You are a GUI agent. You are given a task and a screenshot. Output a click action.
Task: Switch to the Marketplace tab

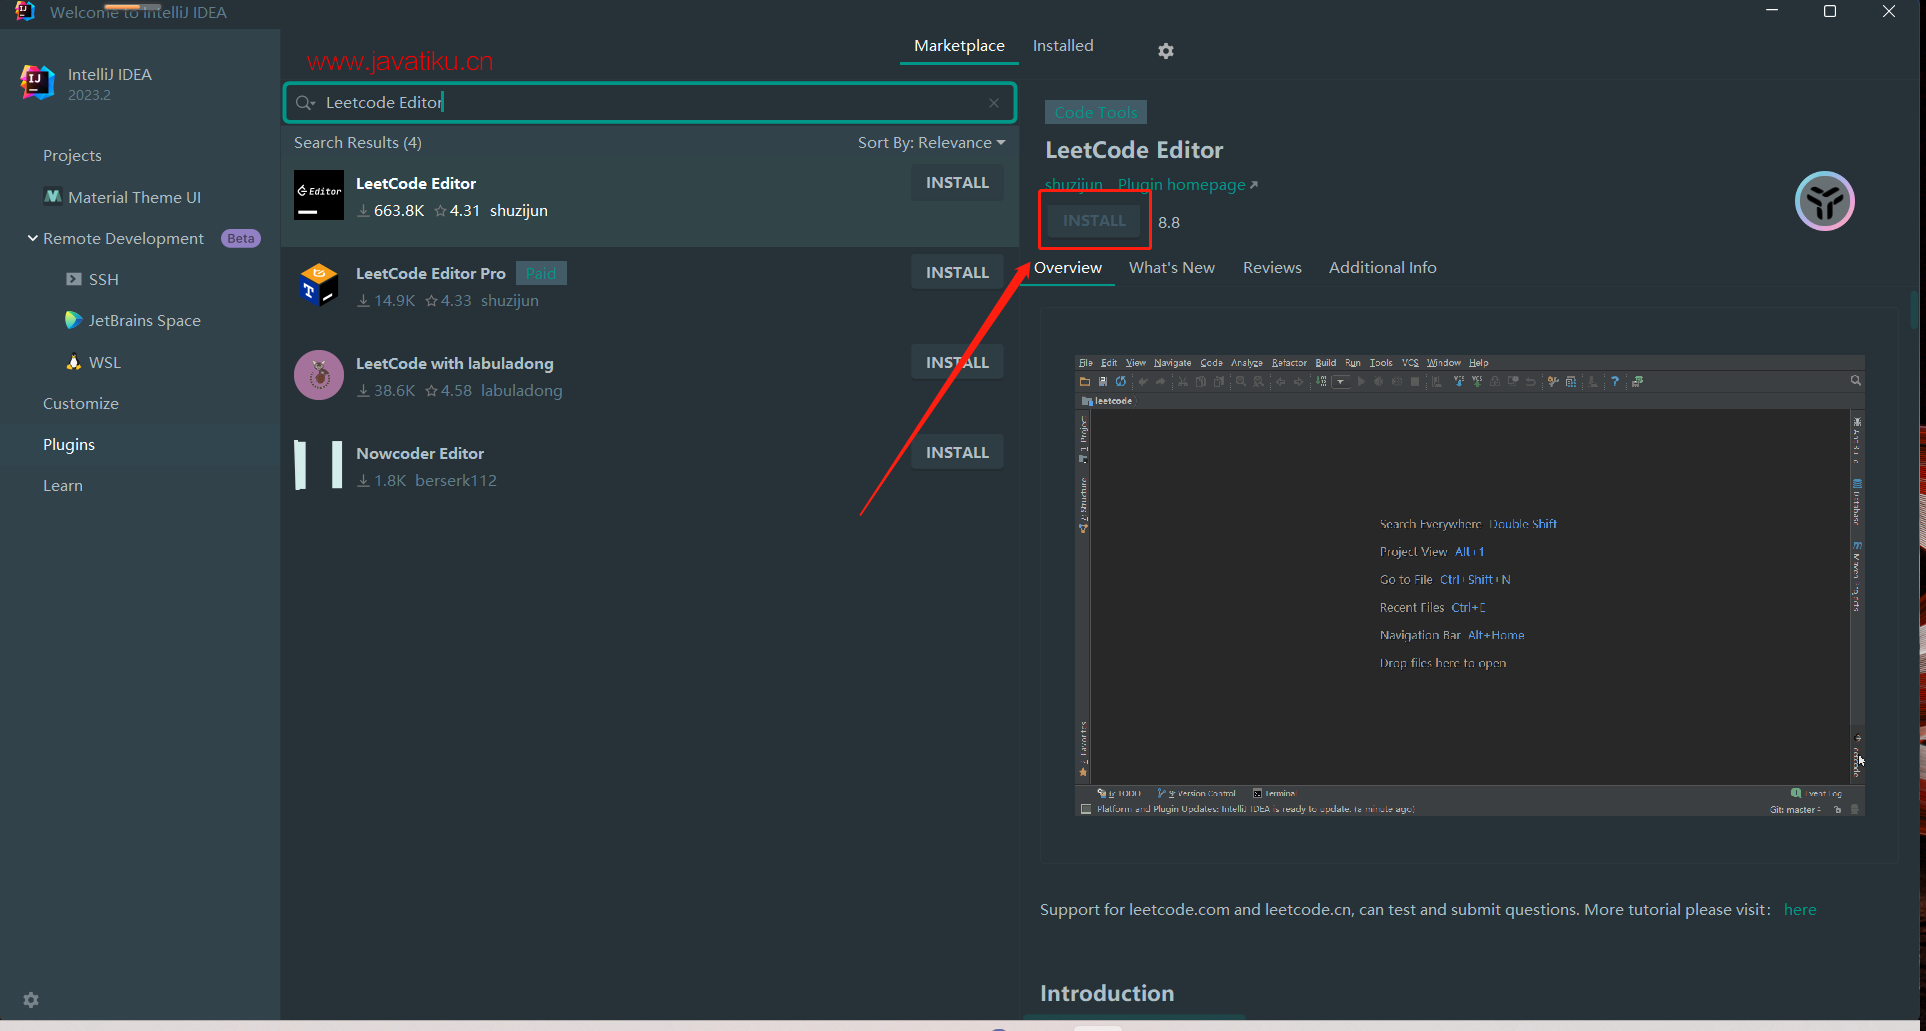(x=959, y=46)
